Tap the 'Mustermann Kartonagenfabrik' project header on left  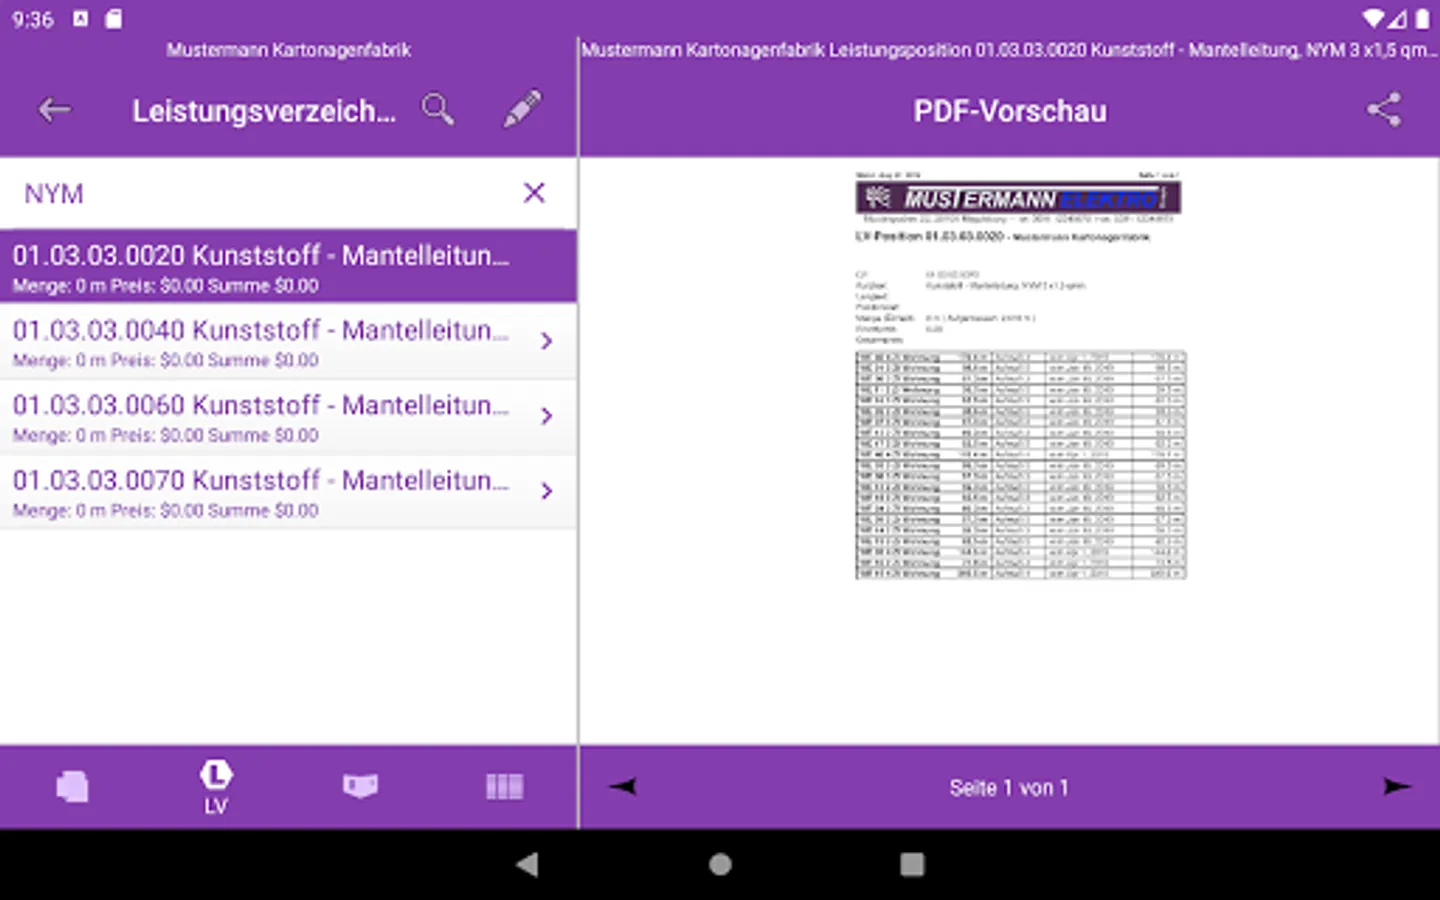pos(288,50)
